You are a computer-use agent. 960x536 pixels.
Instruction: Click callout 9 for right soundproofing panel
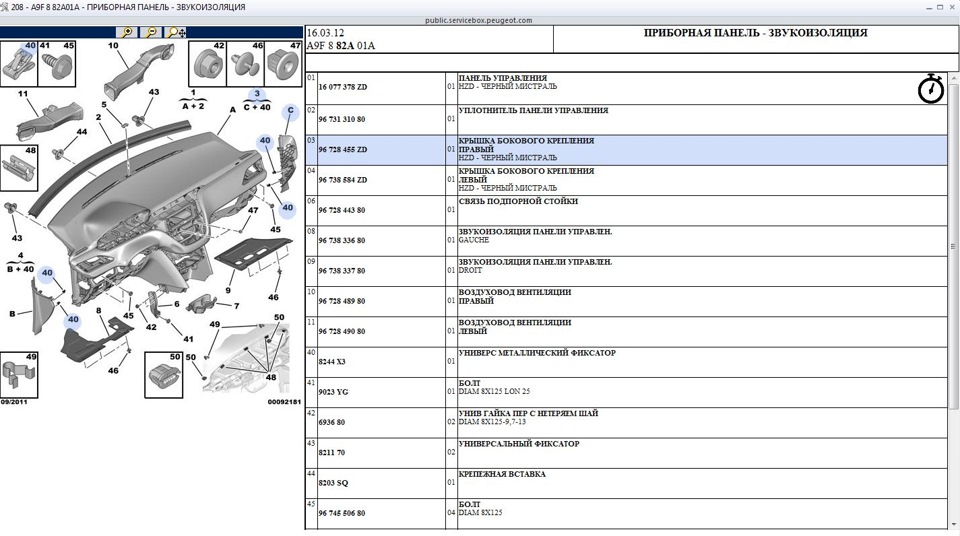tap(228, 290)
